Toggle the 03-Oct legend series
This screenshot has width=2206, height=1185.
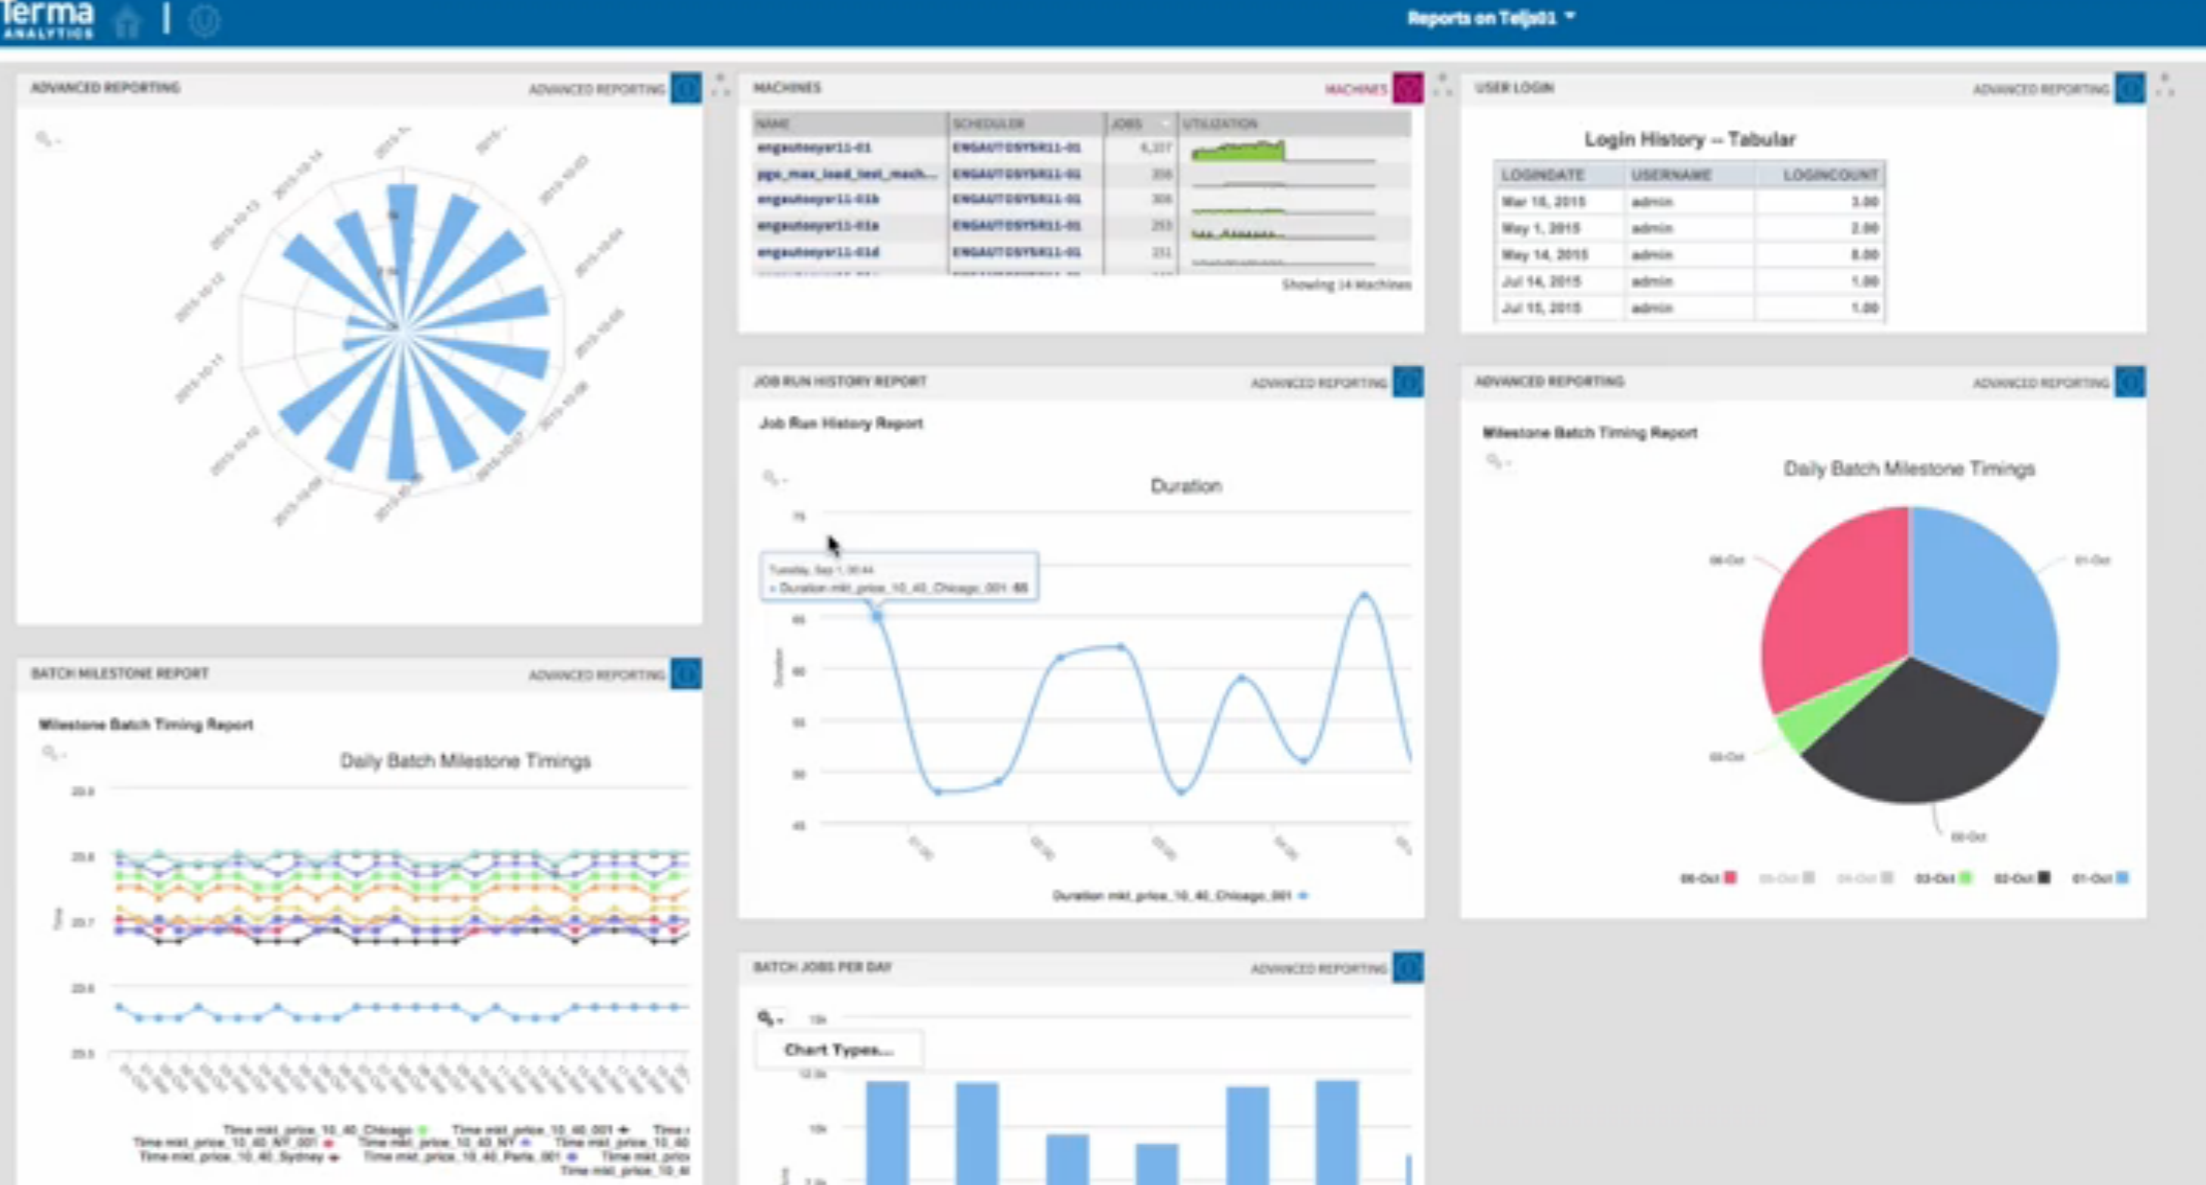tap(1942, 878)
